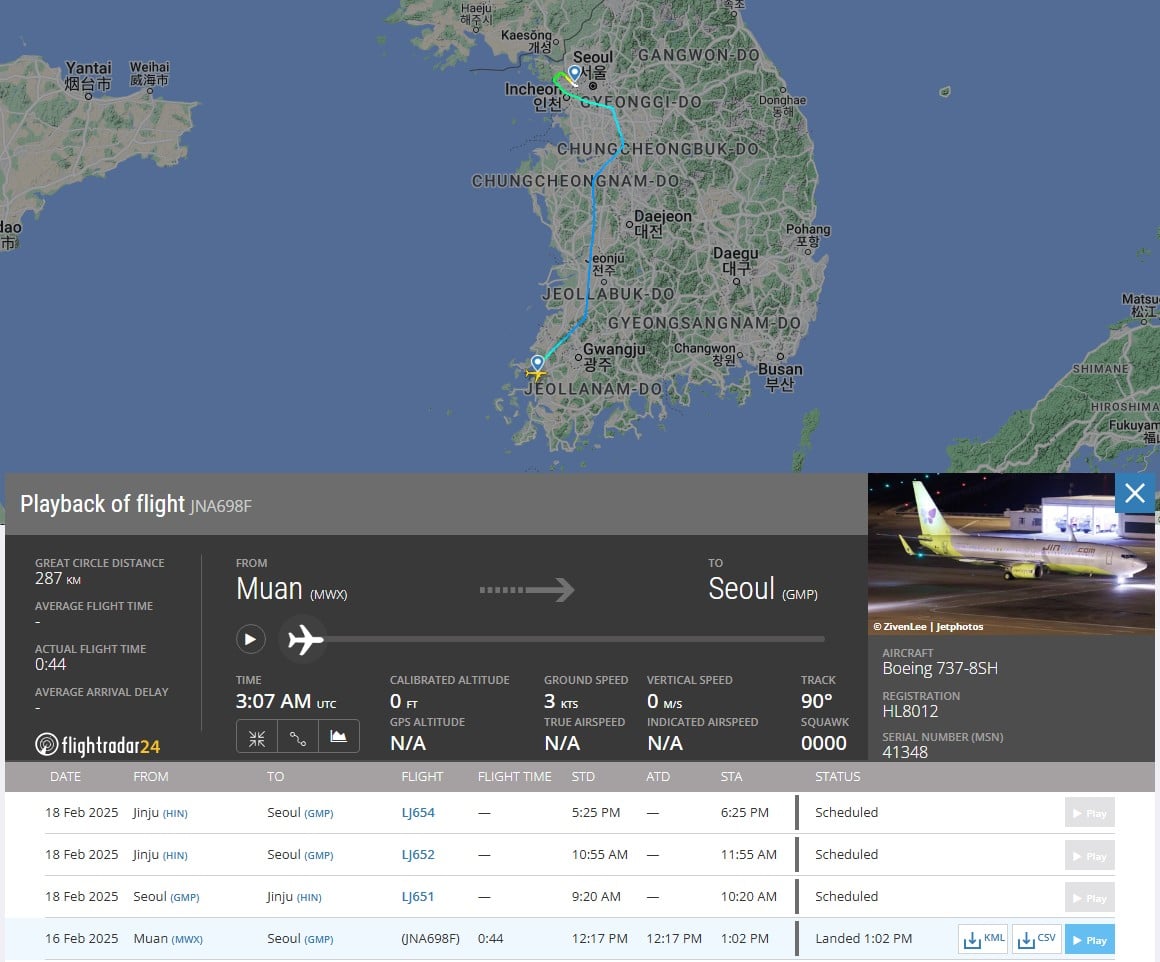Toggle the flight route path icon
The height and width of the screenshot is (962, 1160).
click(297, 737)
